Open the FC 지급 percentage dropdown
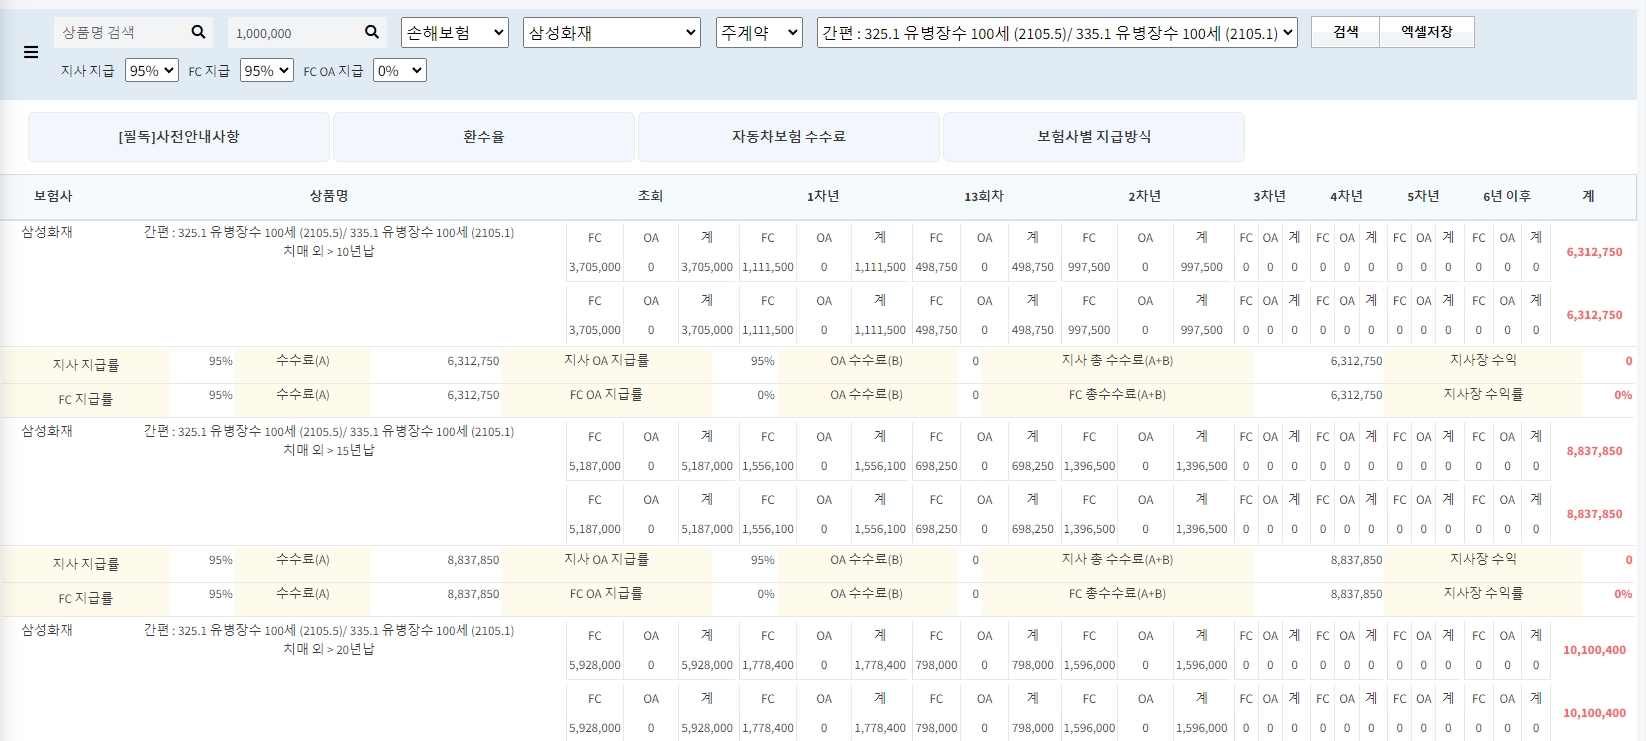 pyautogui.click(x=267, y=71)
